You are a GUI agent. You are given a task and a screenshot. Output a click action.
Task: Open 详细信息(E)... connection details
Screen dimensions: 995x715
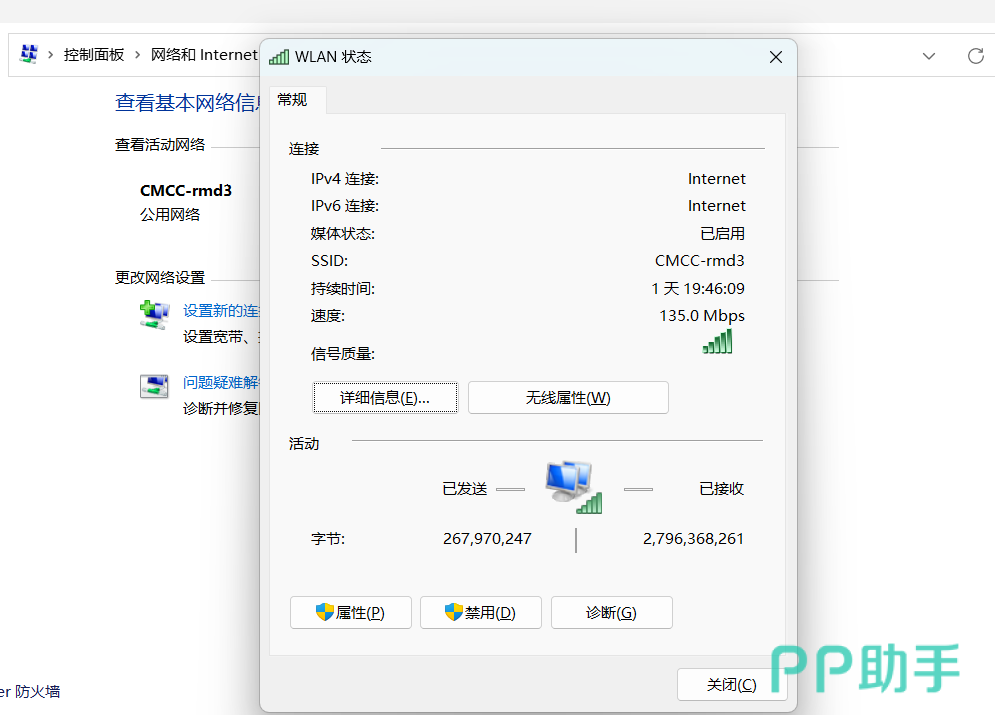[385, 397]
